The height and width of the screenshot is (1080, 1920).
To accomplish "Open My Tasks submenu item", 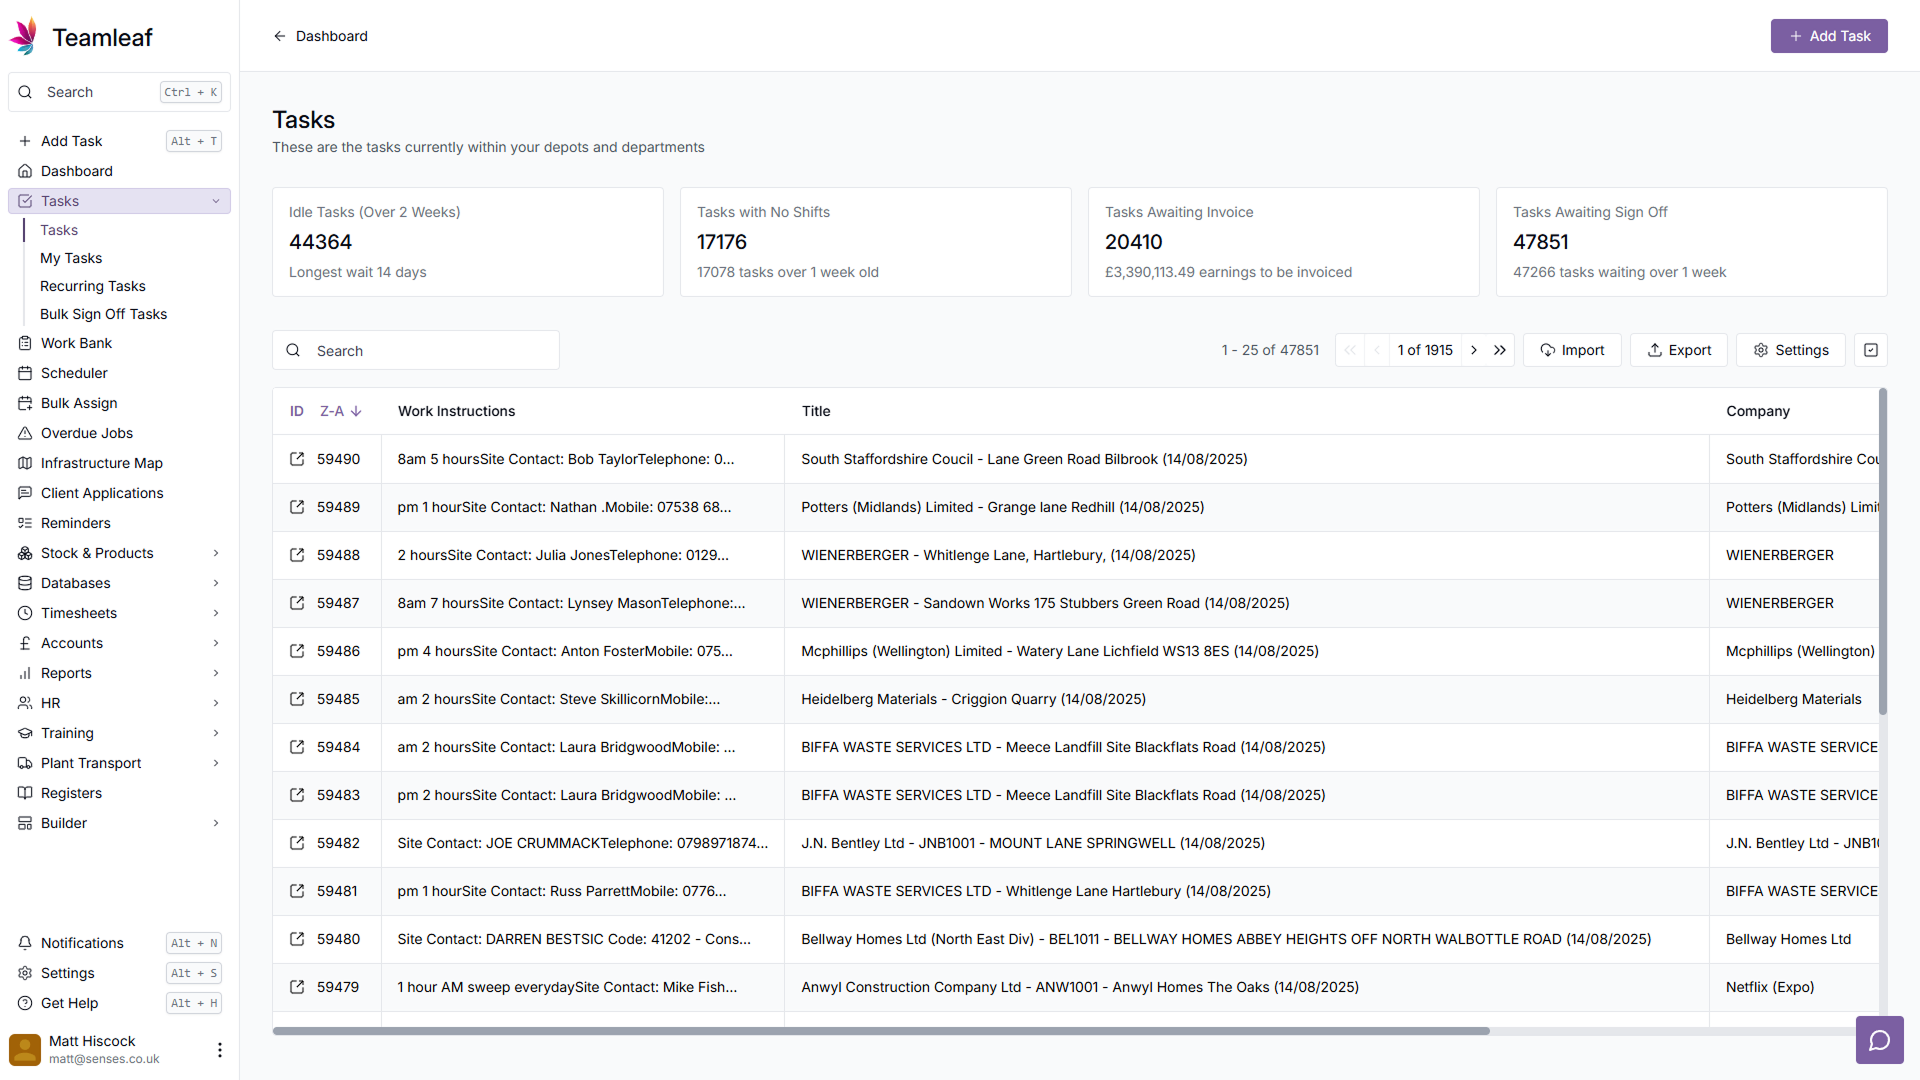I will coord(71,258).
